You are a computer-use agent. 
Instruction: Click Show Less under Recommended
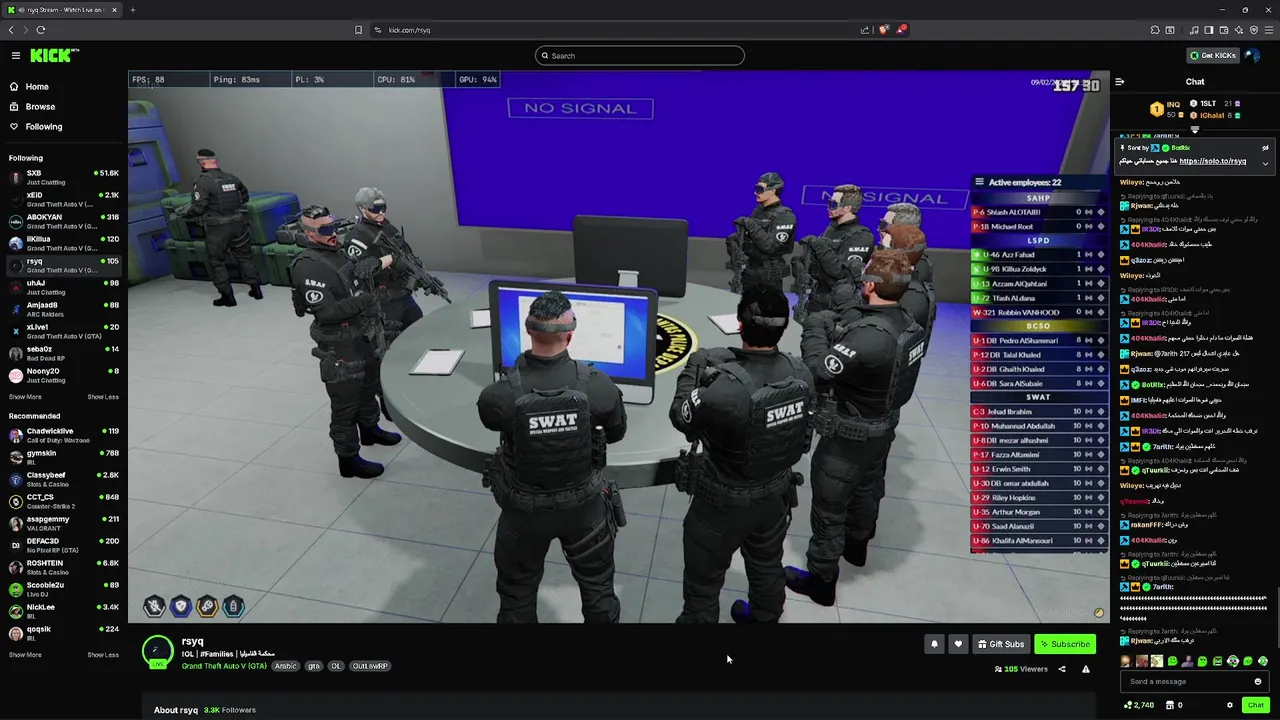(x=103, y=655)
